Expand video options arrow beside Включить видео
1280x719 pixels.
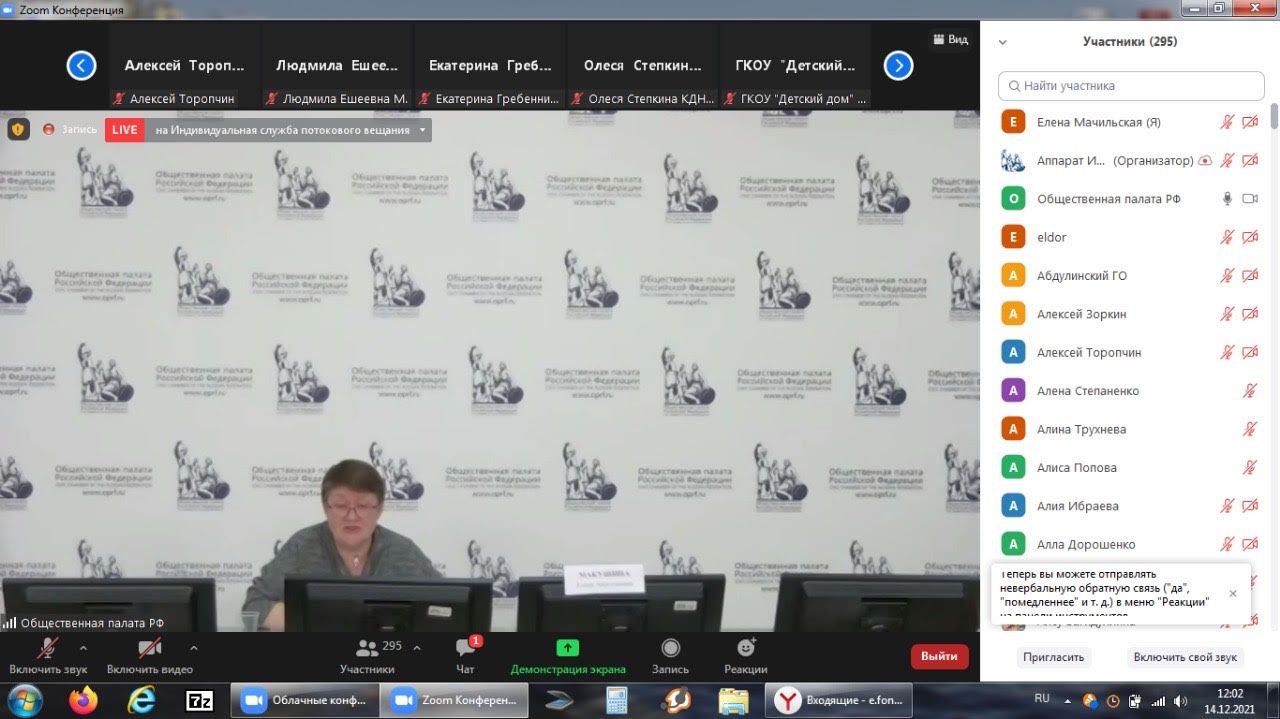[194, 647]
